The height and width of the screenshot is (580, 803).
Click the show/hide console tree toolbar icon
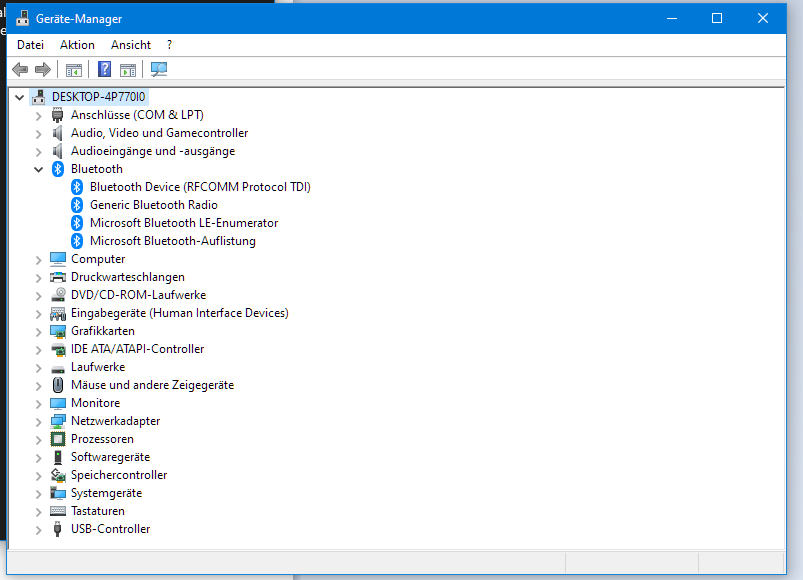point(74,70)
